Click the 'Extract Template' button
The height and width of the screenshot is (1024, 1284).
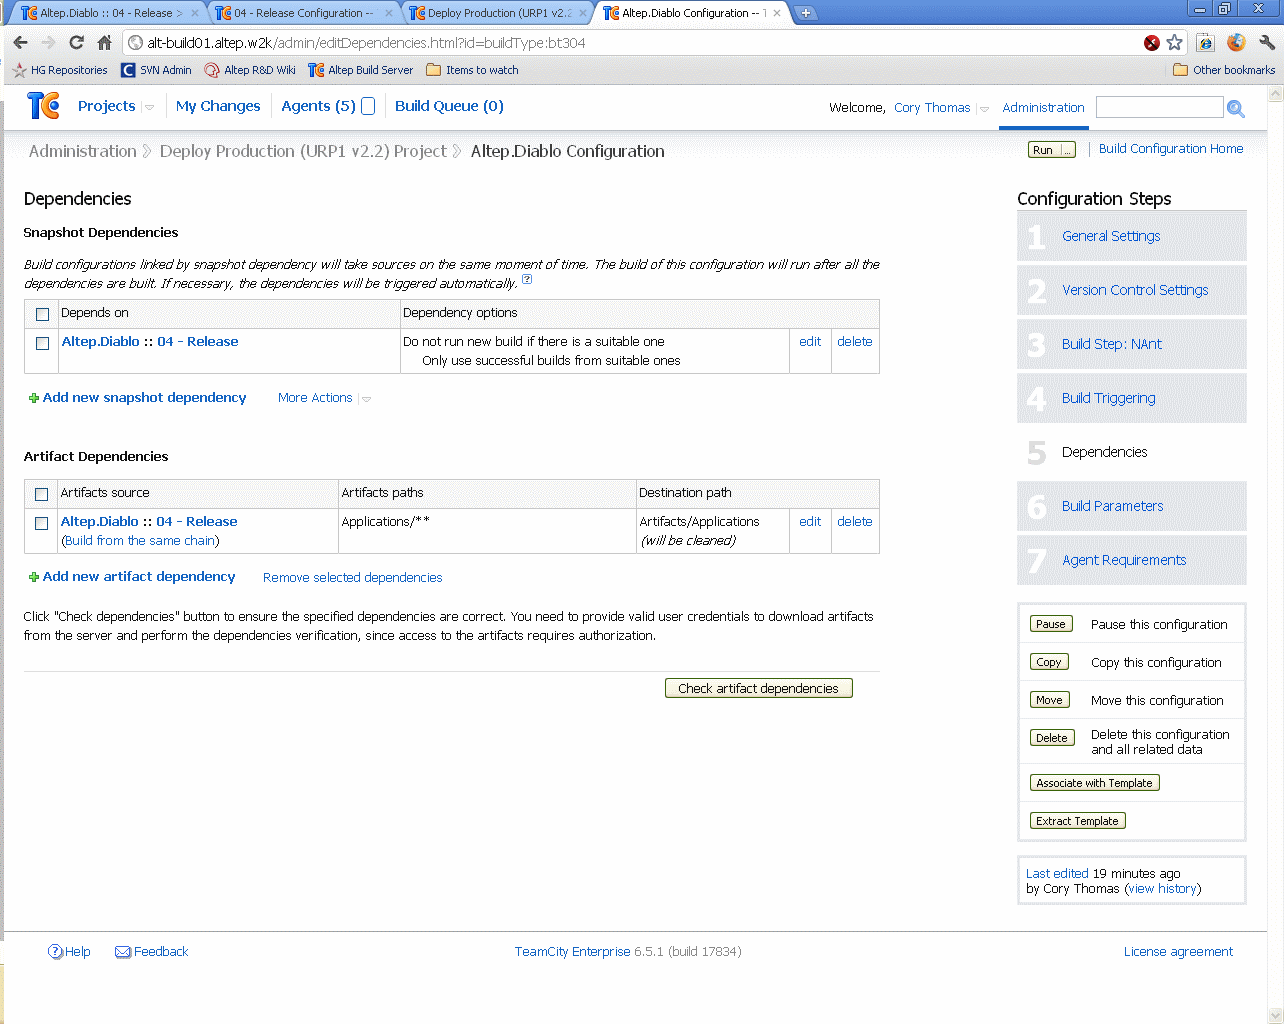[1077, 821]
